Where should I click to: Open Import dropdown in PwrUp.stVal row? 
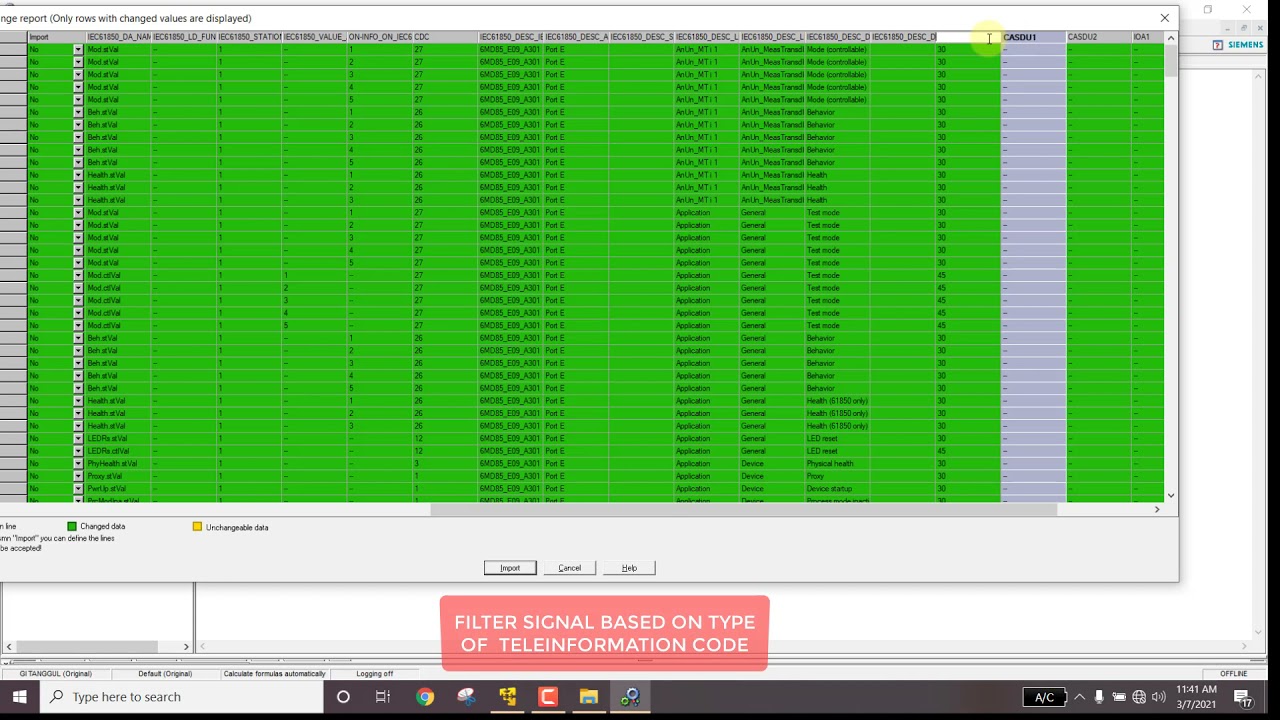(x=78, y=489)
